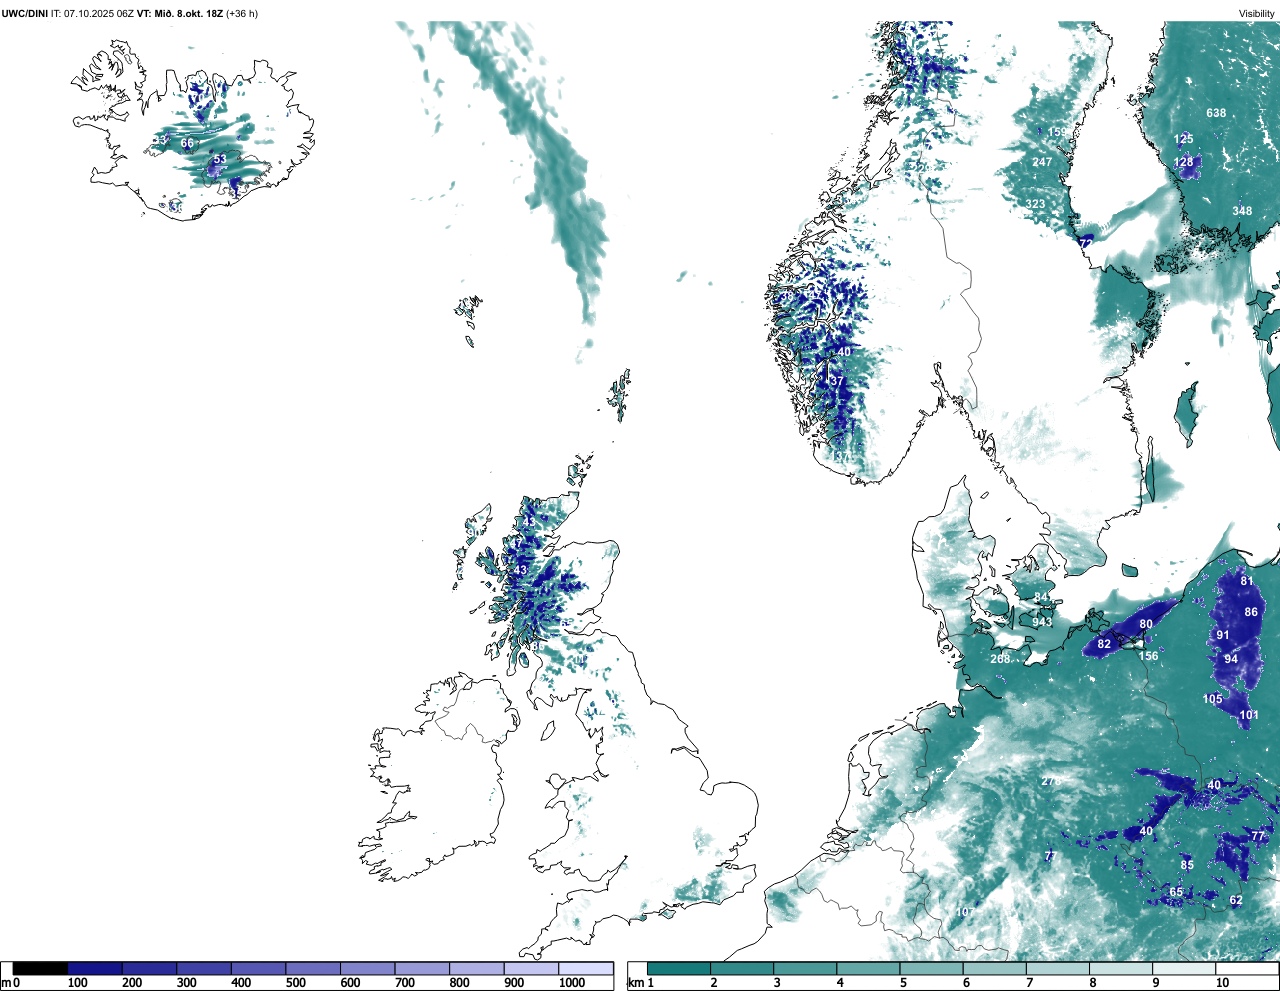This screenshot has width=1280, height=991.
Task: Click the '86' value in the Poland fog area
Action: pos(1251,612)
